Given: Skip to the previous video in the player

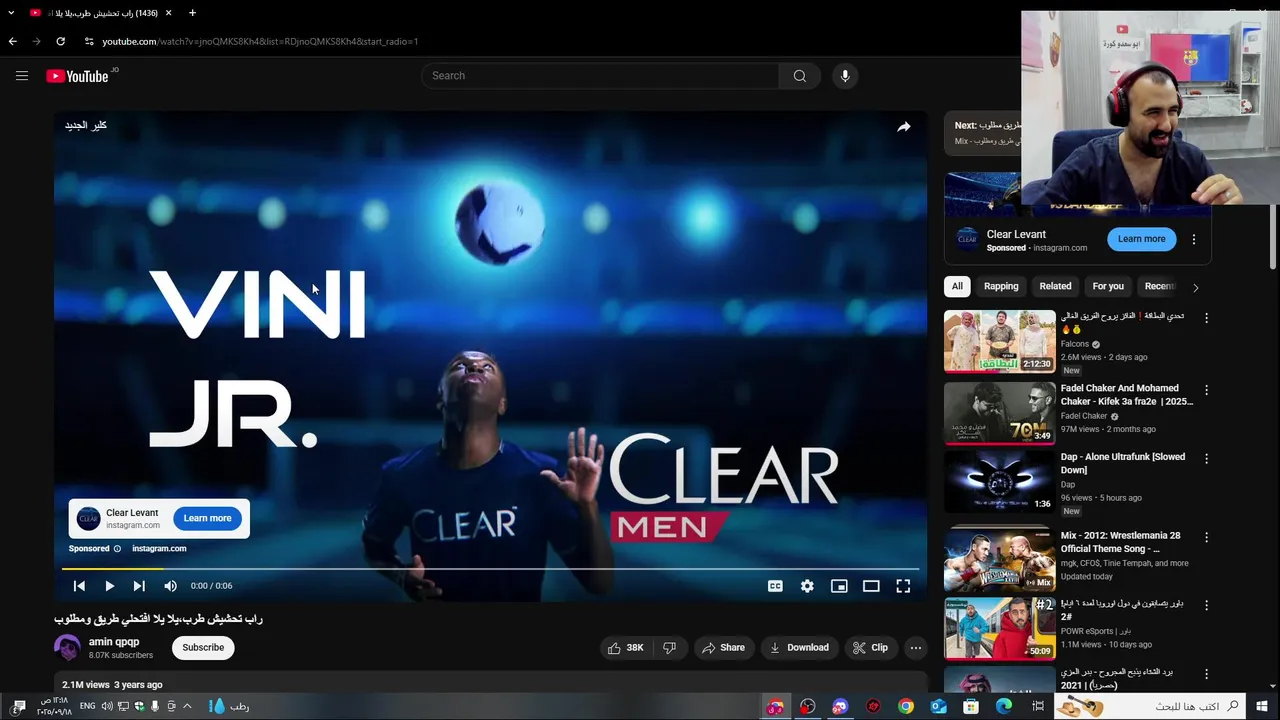Looking at the screenshot, I should pyautogui.click(x=79, y=586).
